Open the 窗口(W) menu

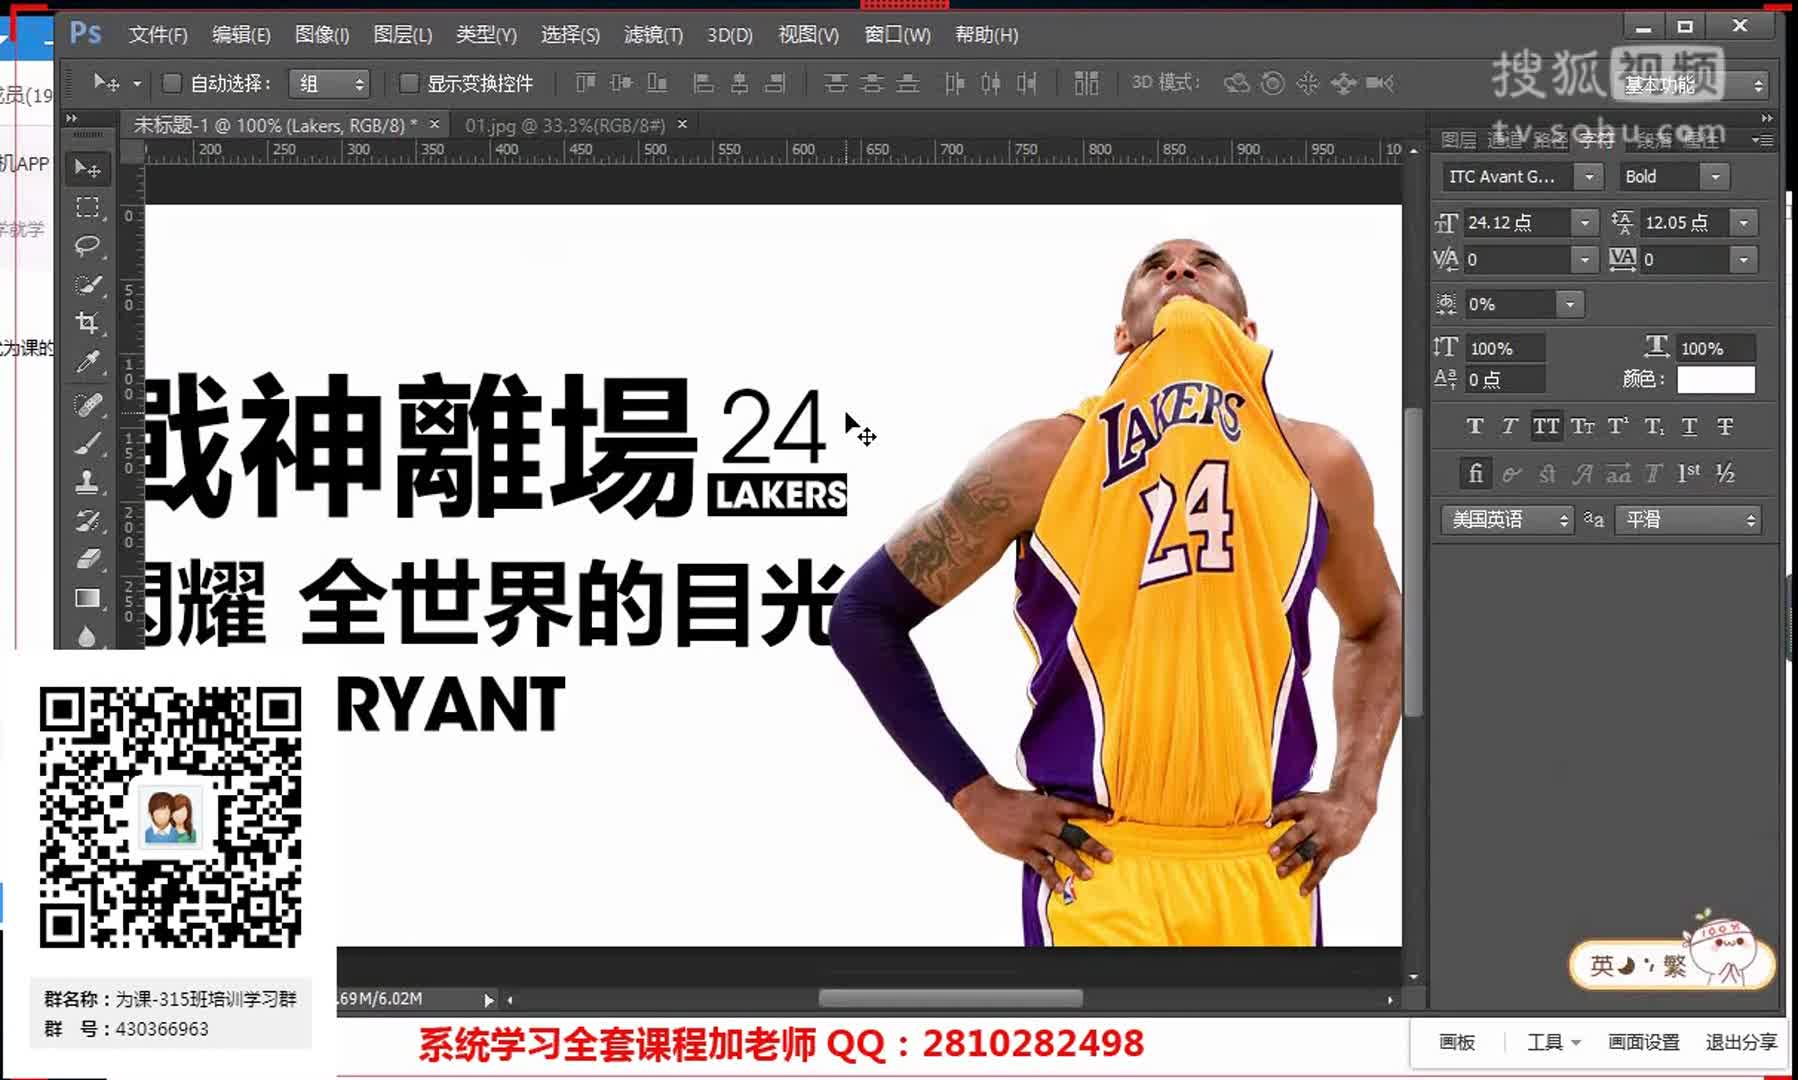tap(898, 35)
